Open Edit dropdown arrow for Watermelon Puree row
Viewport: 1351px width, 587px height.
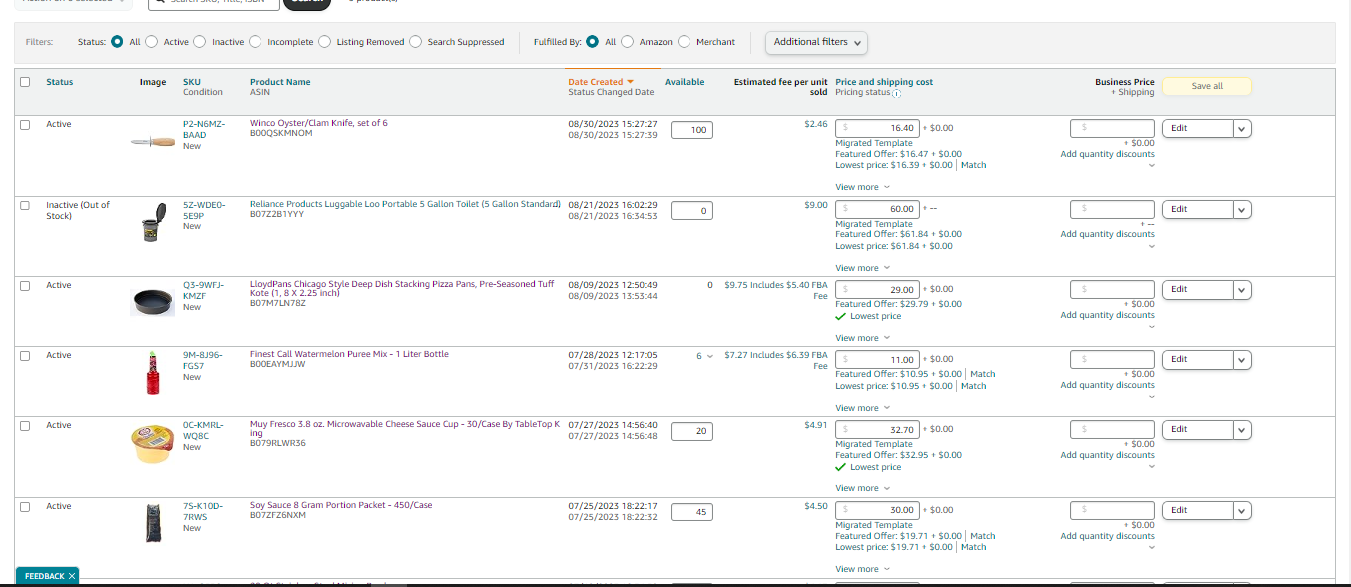click(1242, 359)
